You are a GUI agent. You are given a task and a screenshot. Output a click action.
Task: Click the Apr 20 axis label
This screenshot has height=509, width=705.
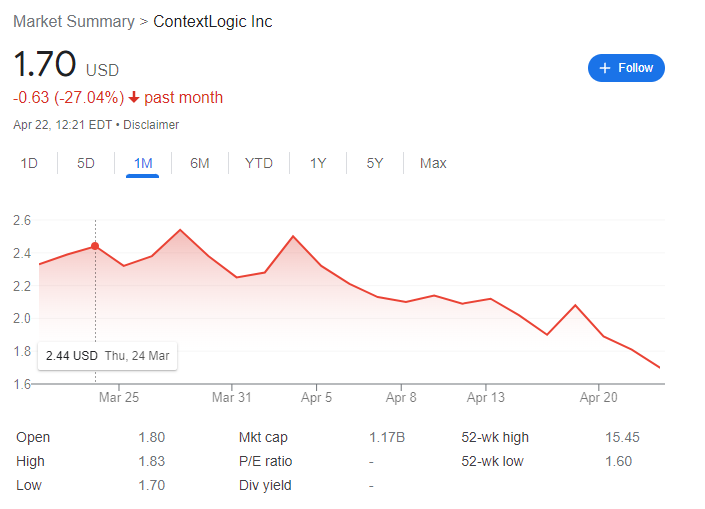click(x=599, y=397)
